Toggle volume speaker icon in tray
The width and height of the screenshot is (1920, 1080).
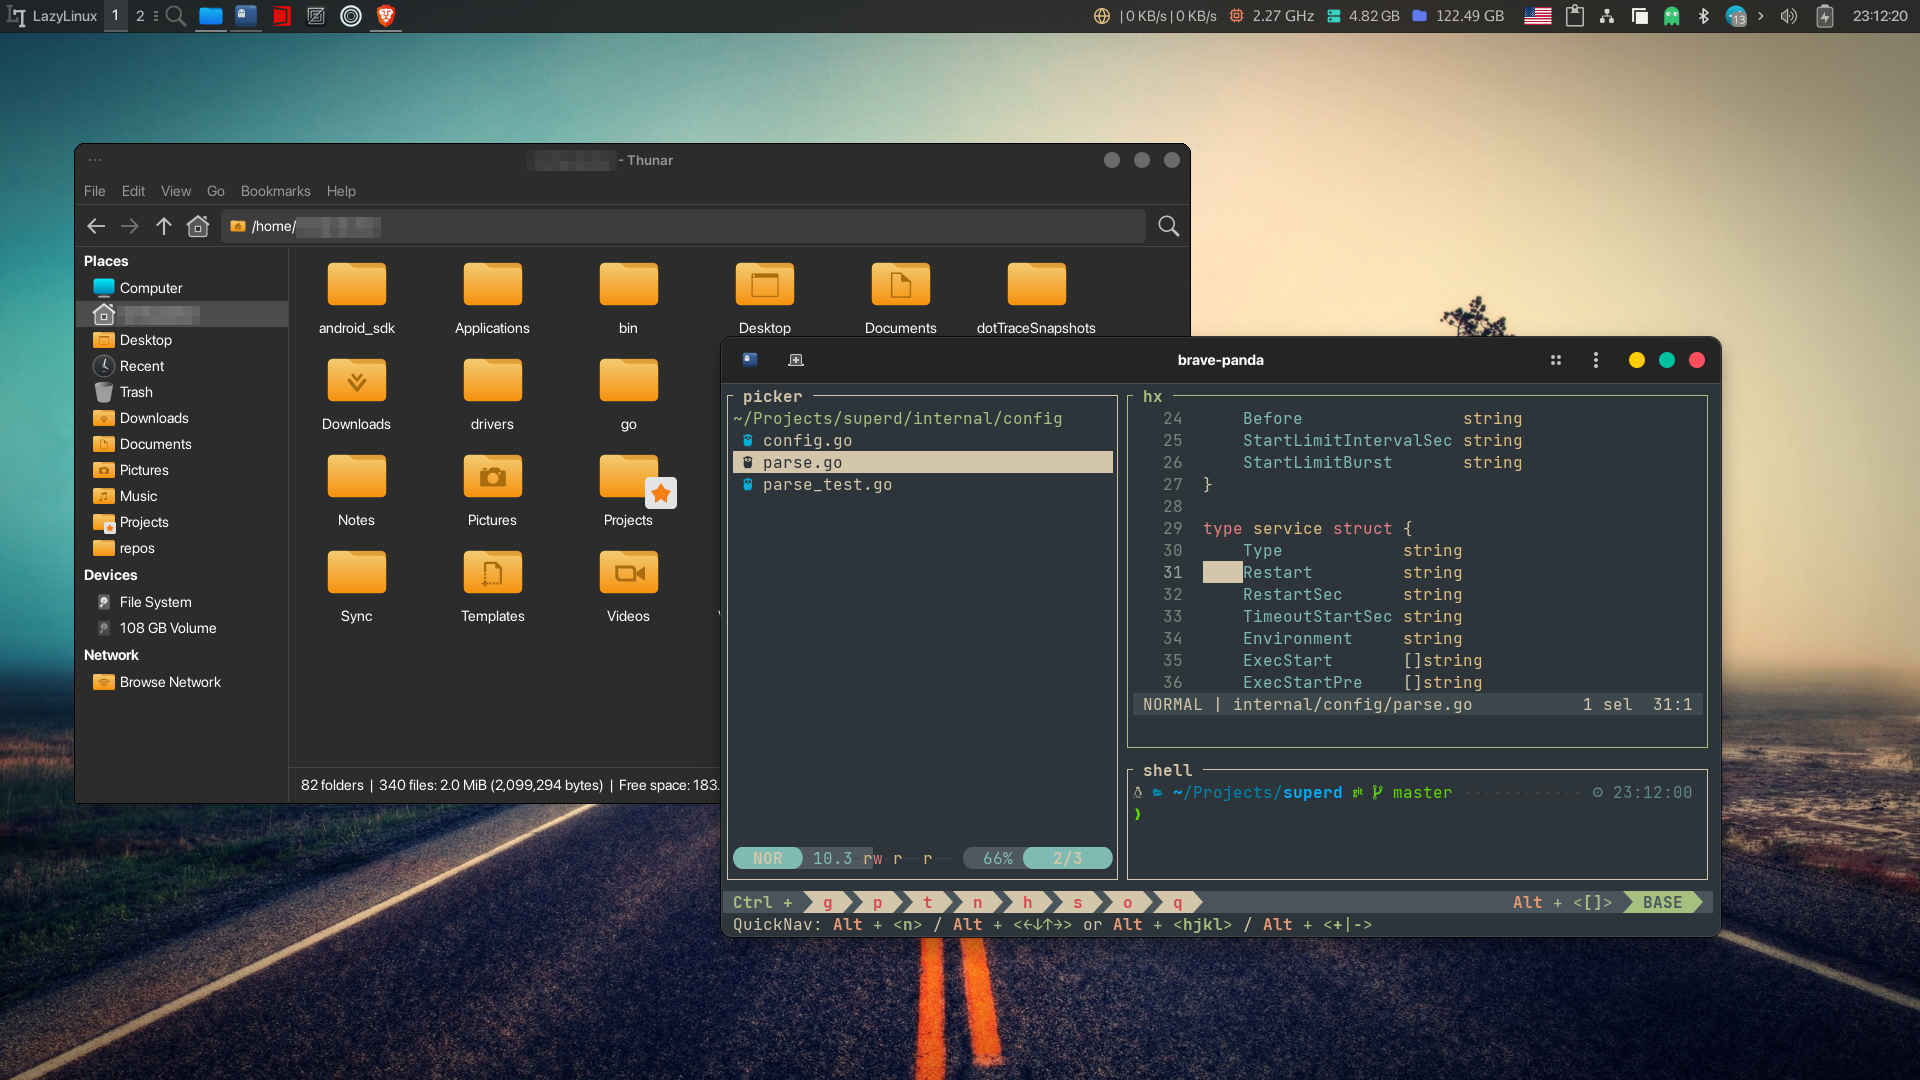tap(1789, 16)
